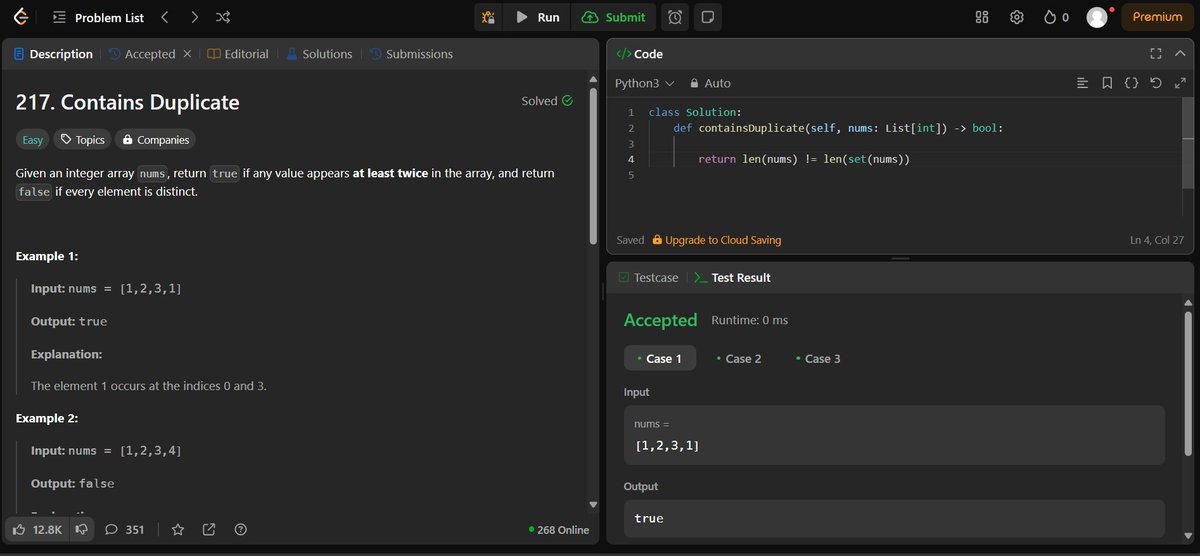Open the settings gear icon
Image resolution: width=1200 pixels, height=556 pixels.
click(x=1017, y=17)
